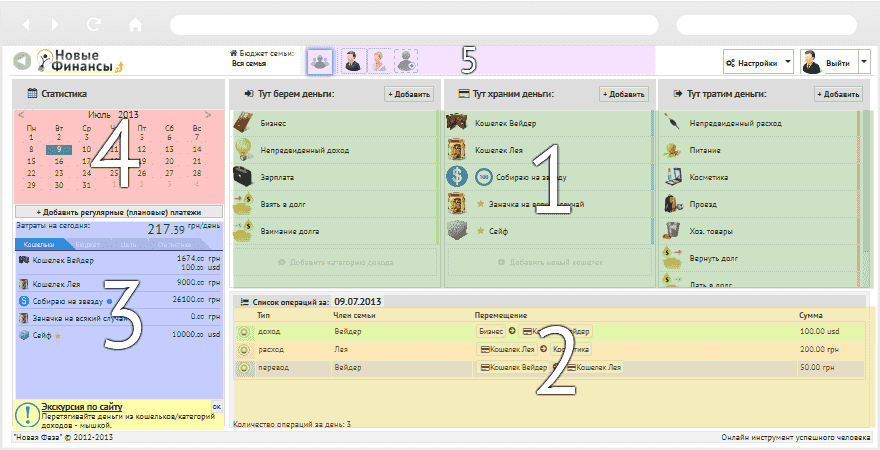Click the Косметика expense icon
Viewport: 880px width, 450px height.
coord(672,176)
